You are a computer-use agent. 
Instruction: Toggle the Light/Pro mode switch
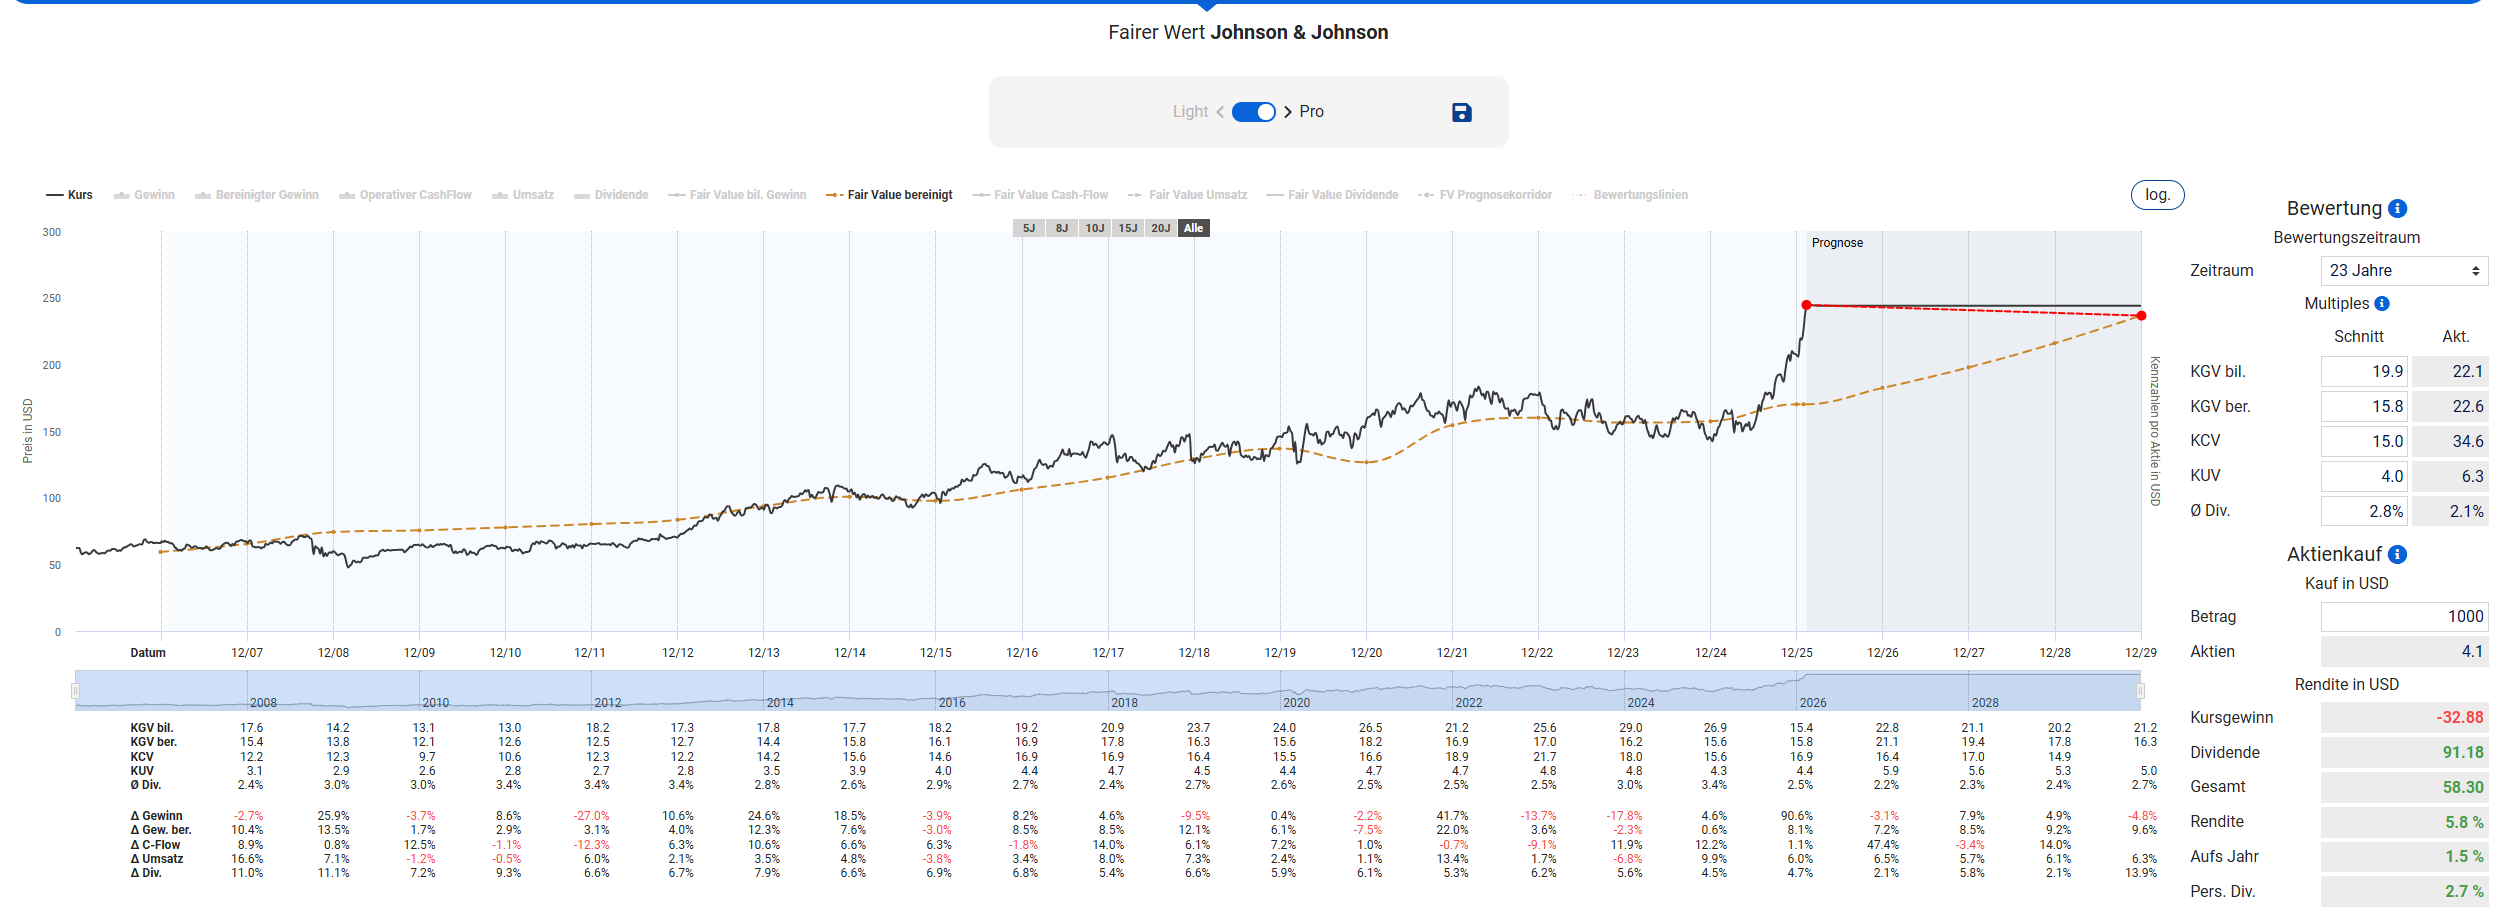point(1253,112)
